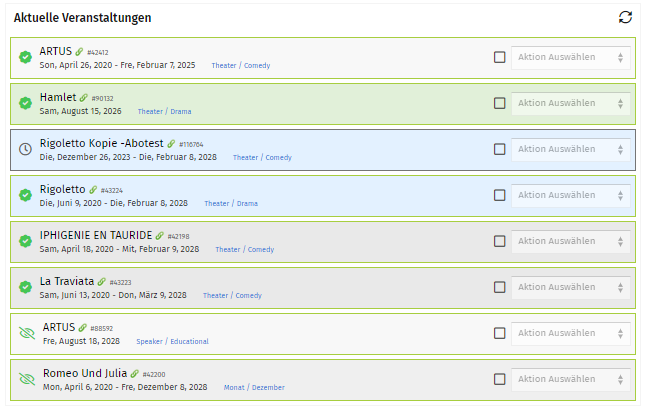Click the link icon next to La Traviata
Screen dimensions: 654x412
(x=102, y=282)
